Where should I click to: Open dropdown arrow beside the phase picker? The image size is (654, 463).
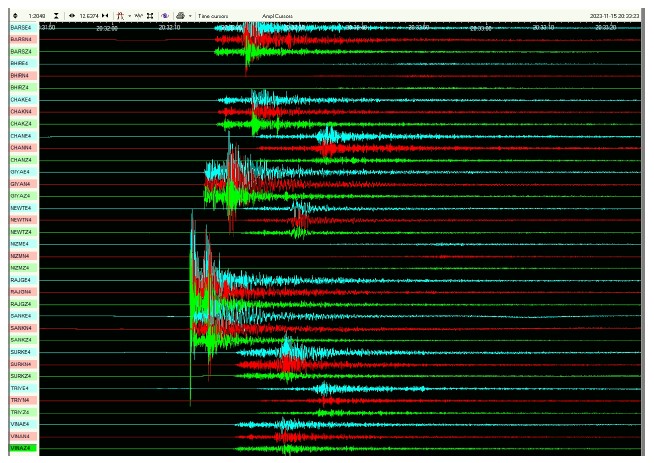[x=128, y=16]
